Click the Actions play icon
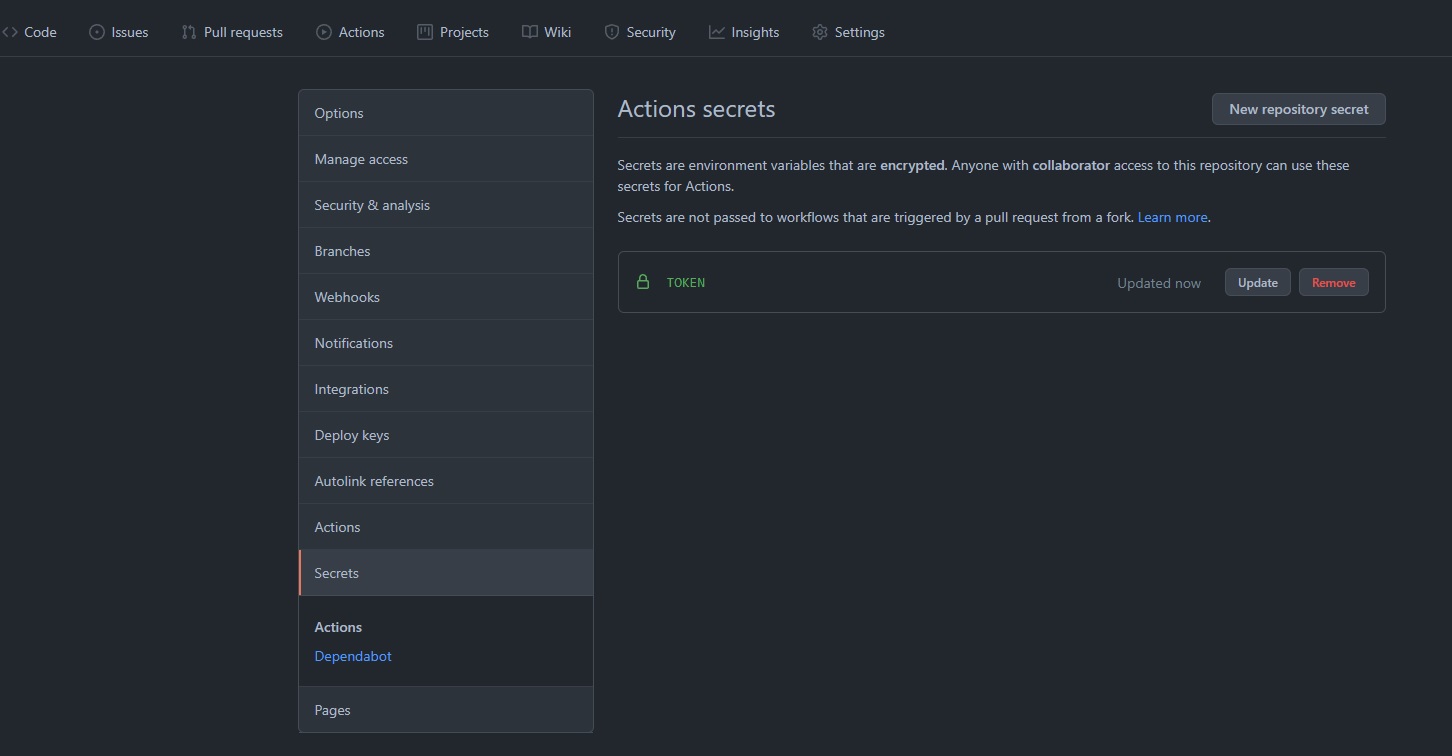Image resolution: width=1452 pixels, height=756 pixels. coord(324,32)
